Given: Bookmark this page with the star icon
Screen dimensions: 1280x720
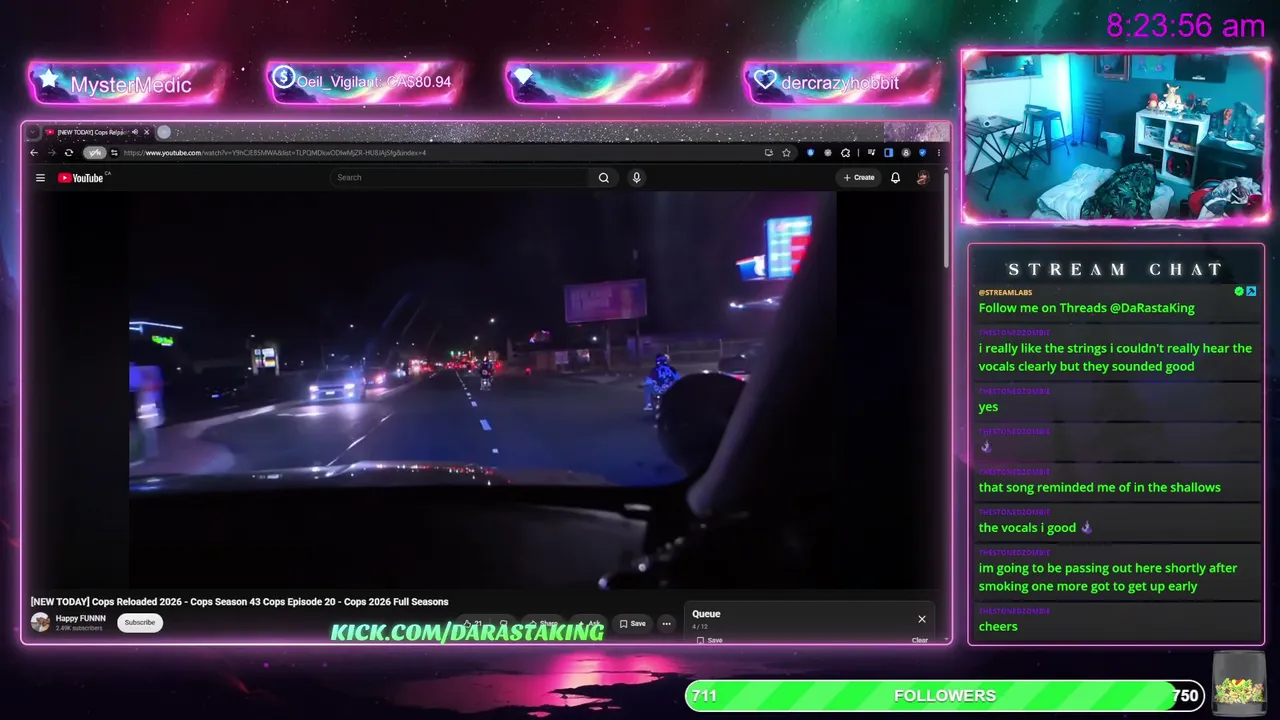Looking at the screenshot, I should pos(787,153).
